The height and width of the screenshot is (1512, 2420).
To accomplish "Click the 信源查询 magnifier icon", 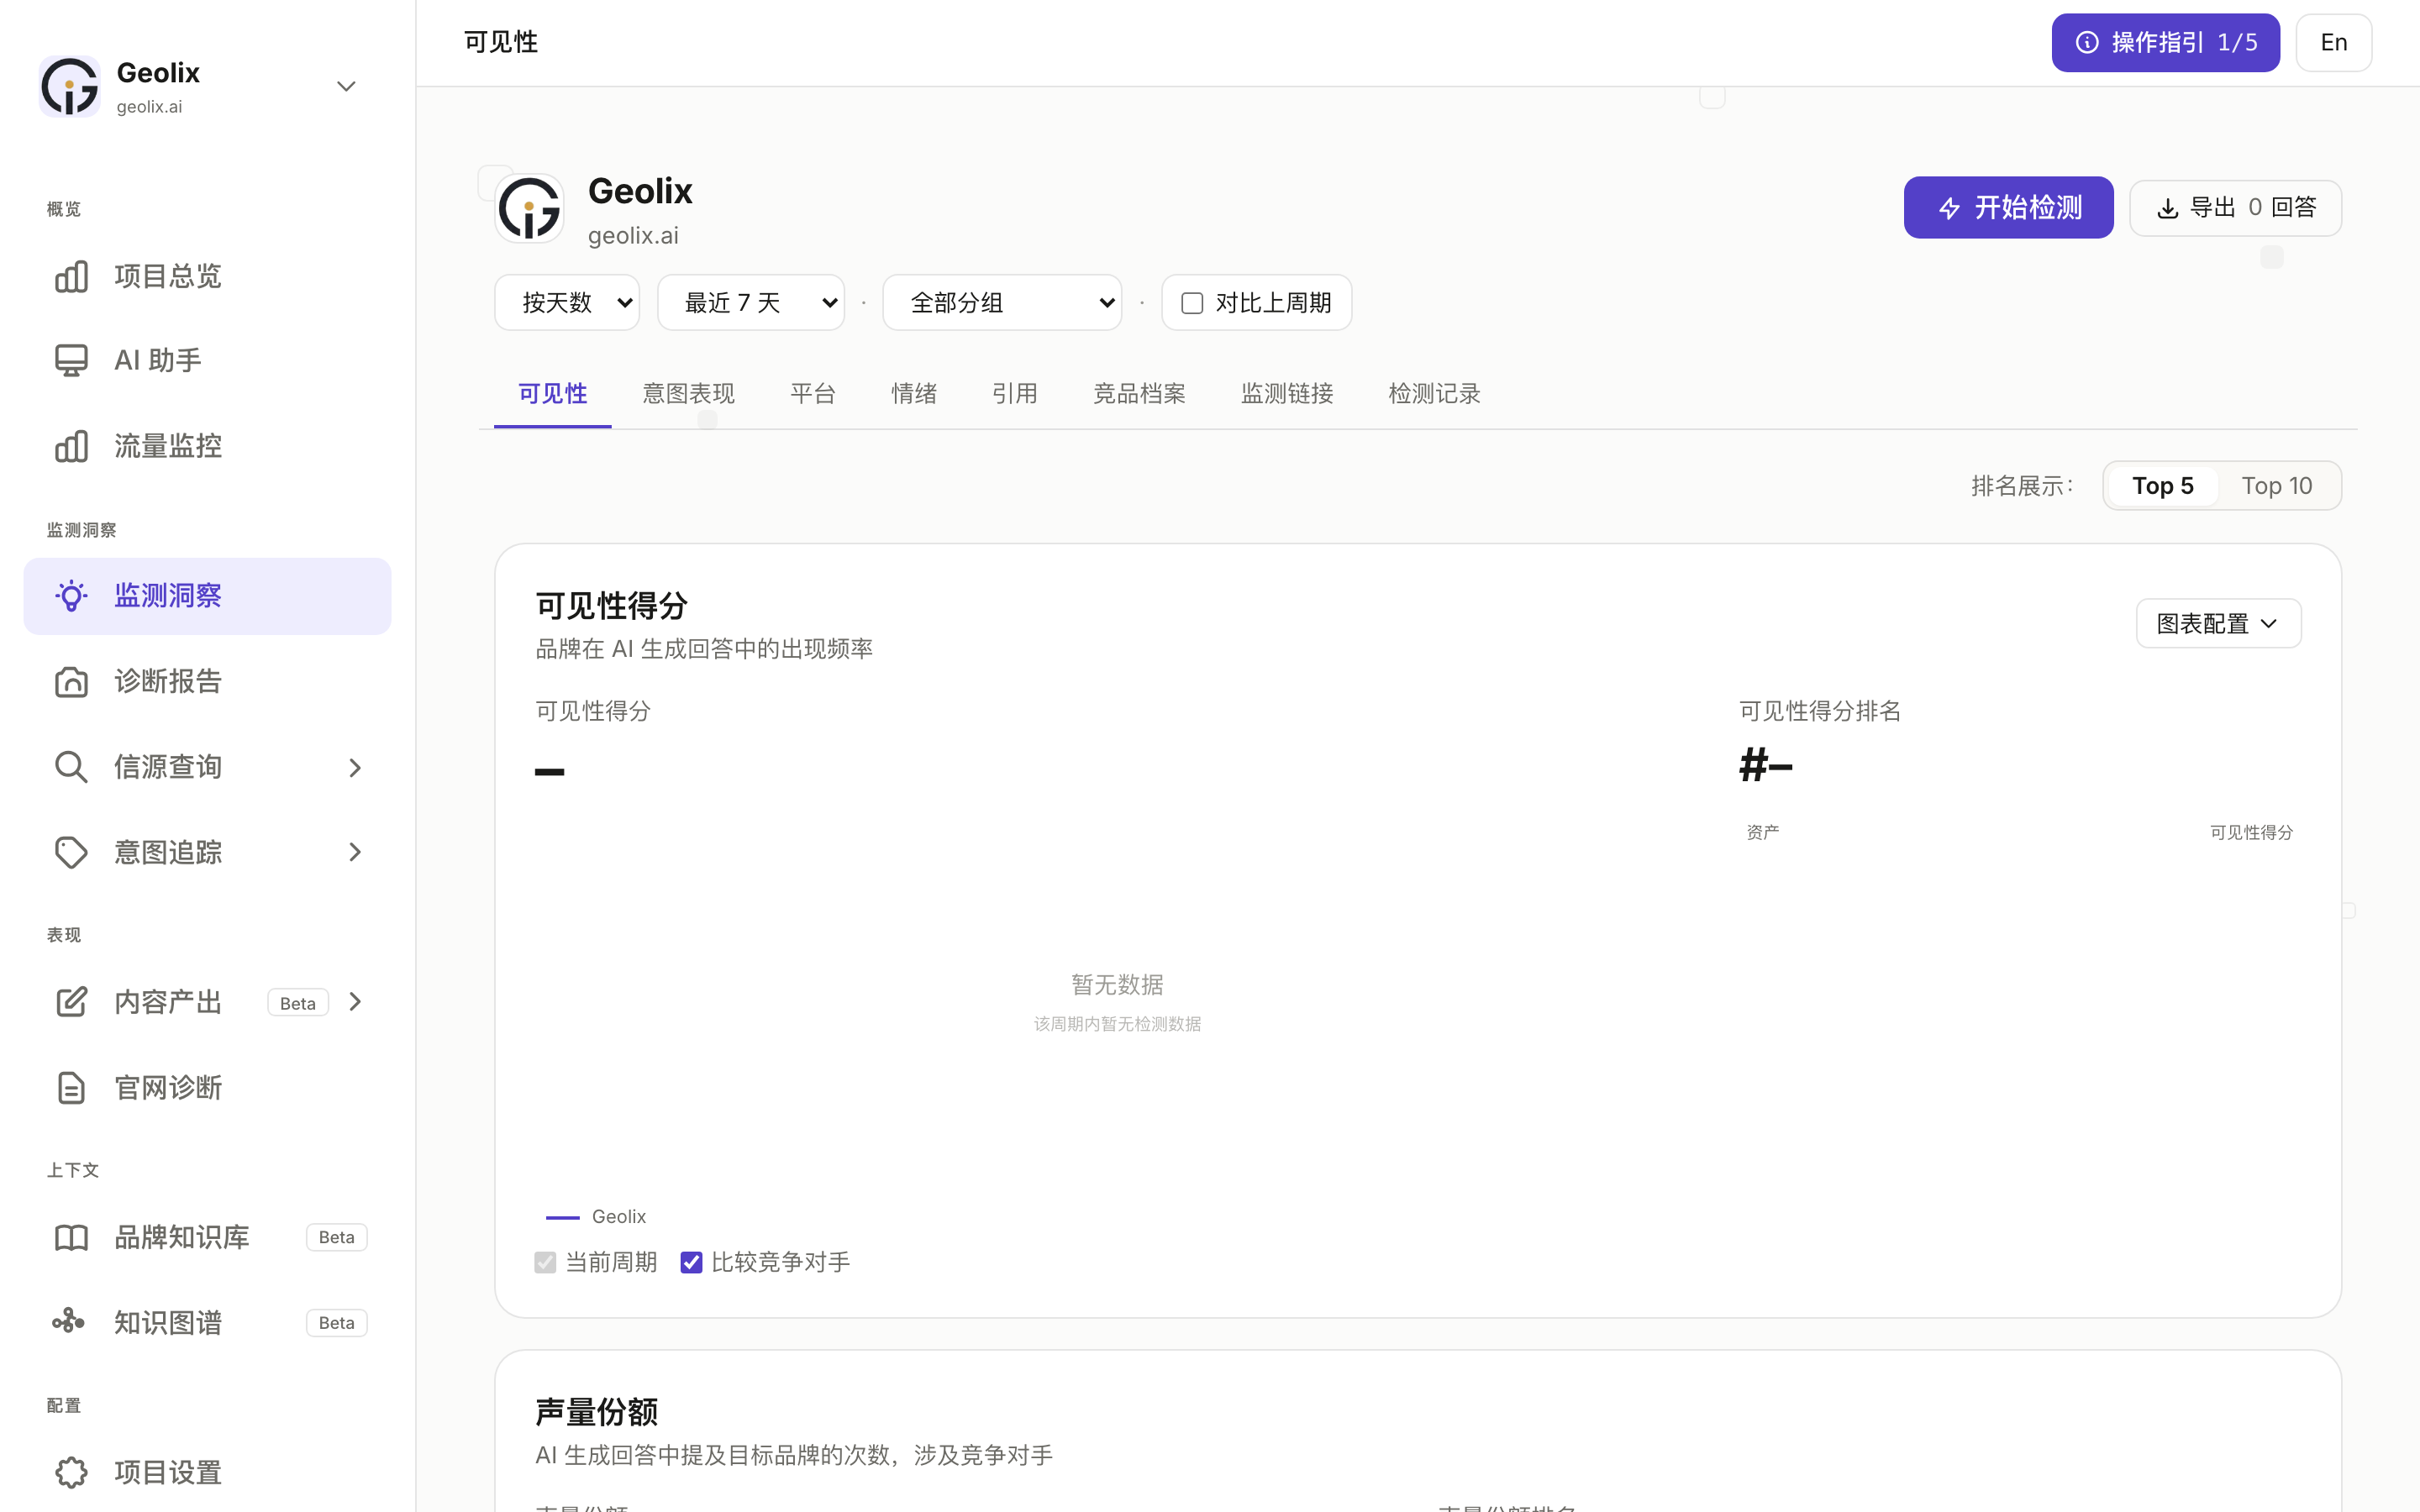I will (71, 767).
